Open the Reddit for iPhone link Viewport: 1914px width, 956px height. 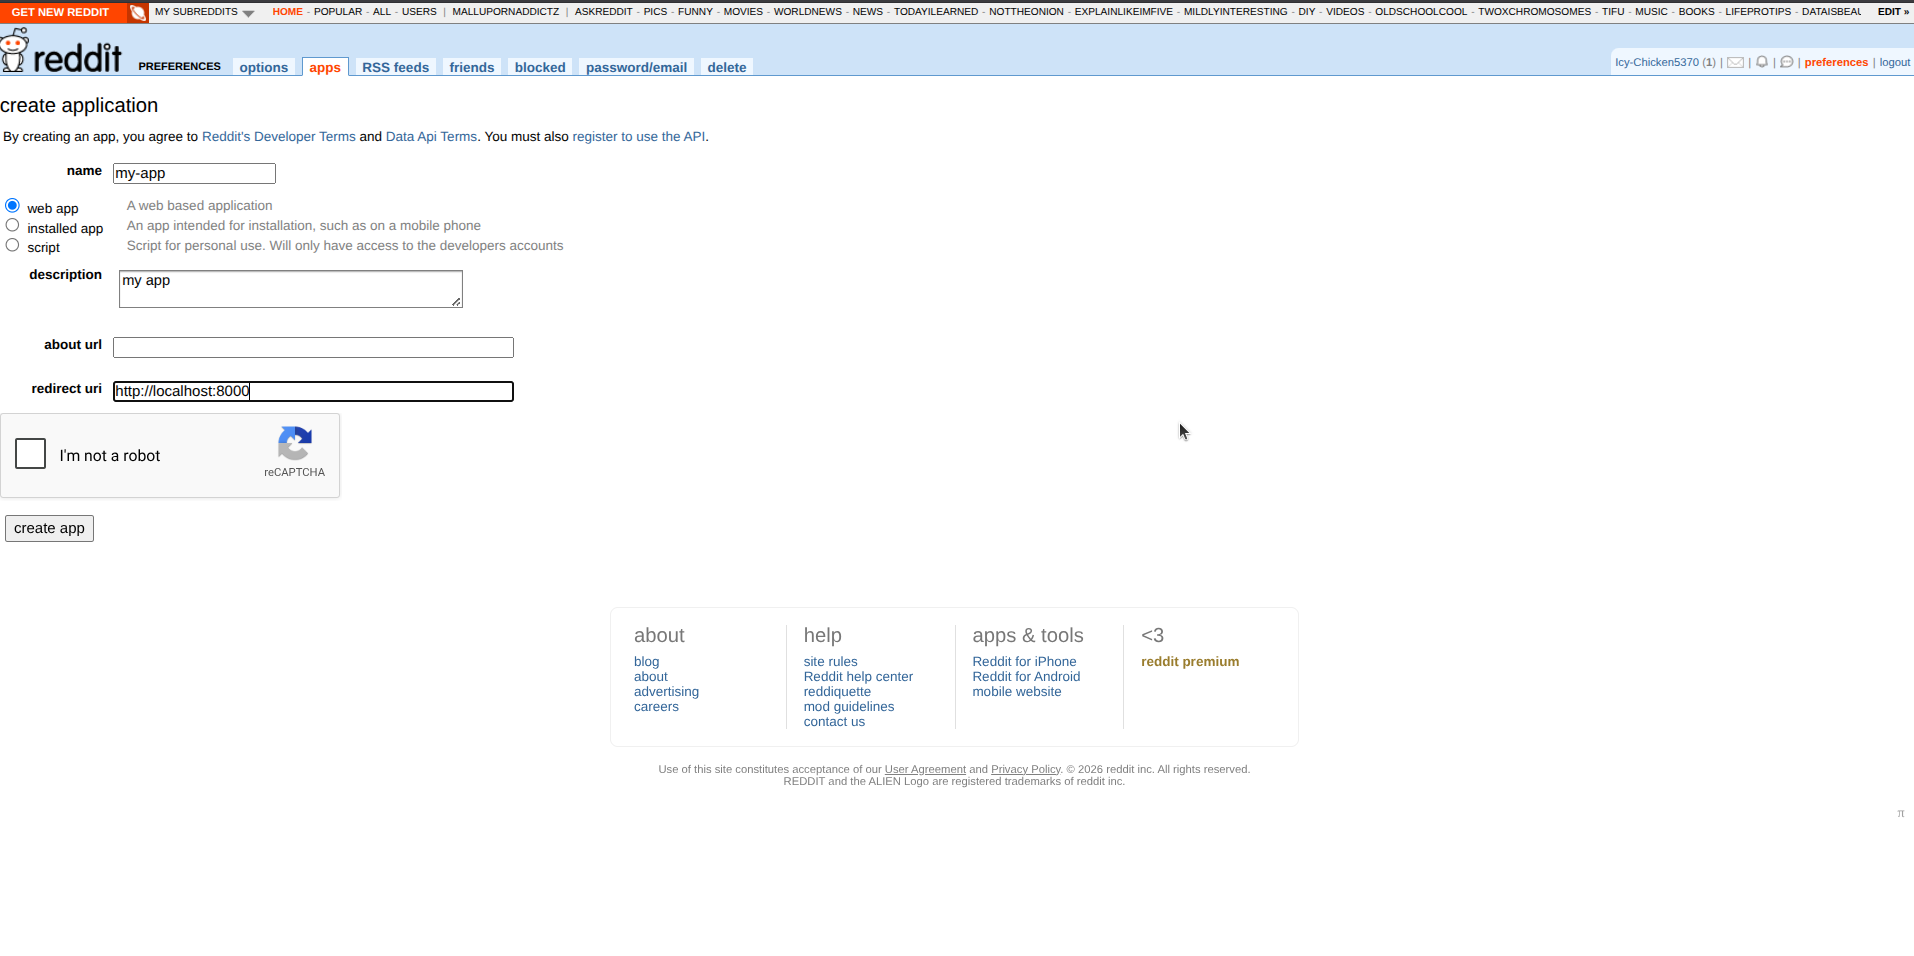[x=1024, y=662]
